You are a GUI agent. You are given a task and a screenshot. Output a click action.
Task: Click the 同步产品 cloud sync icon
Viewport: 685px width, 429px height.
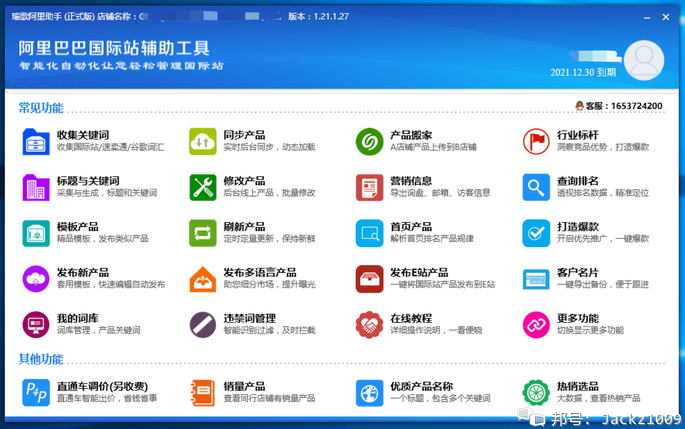pyautogui.click(x=203, y=141)
